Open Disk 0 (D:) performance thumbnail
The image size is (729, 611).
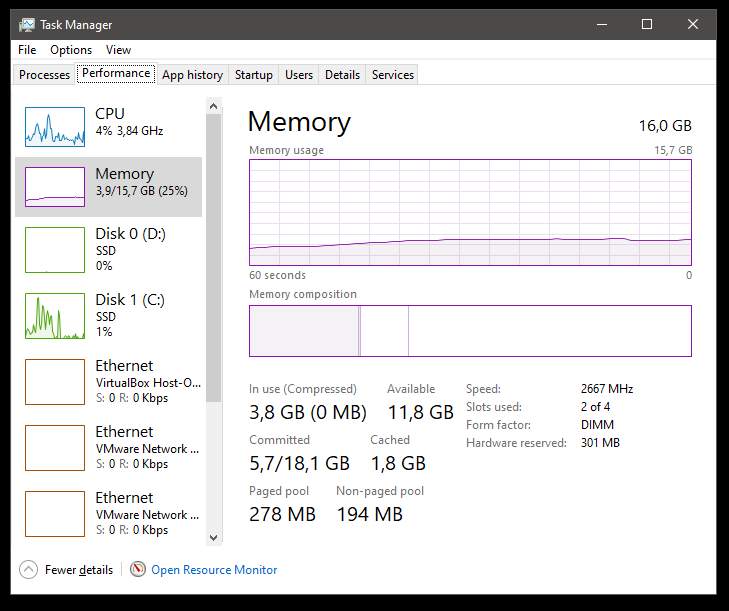tap(55, 250)
